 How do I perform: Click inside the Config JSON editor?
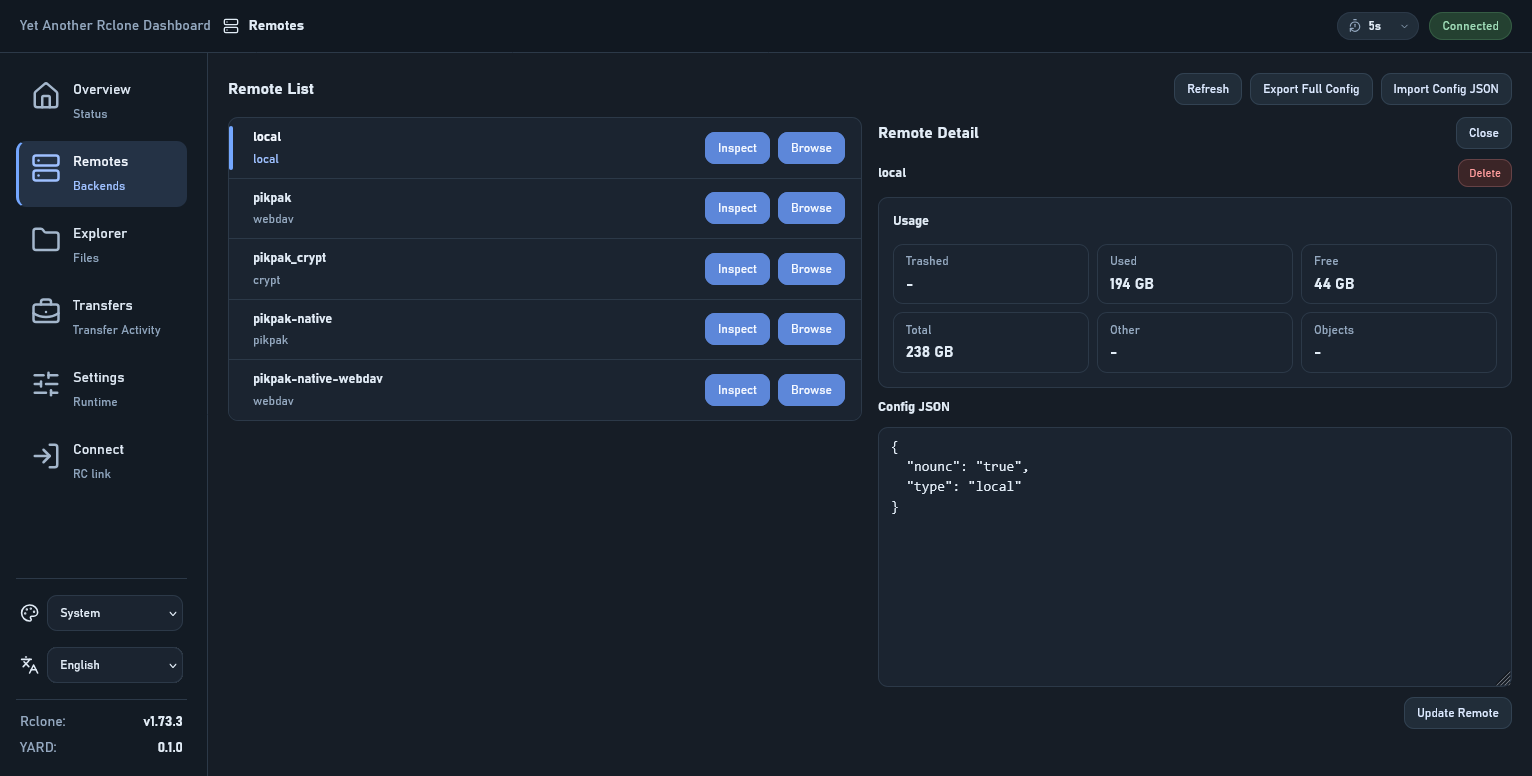coord(1195,557)
